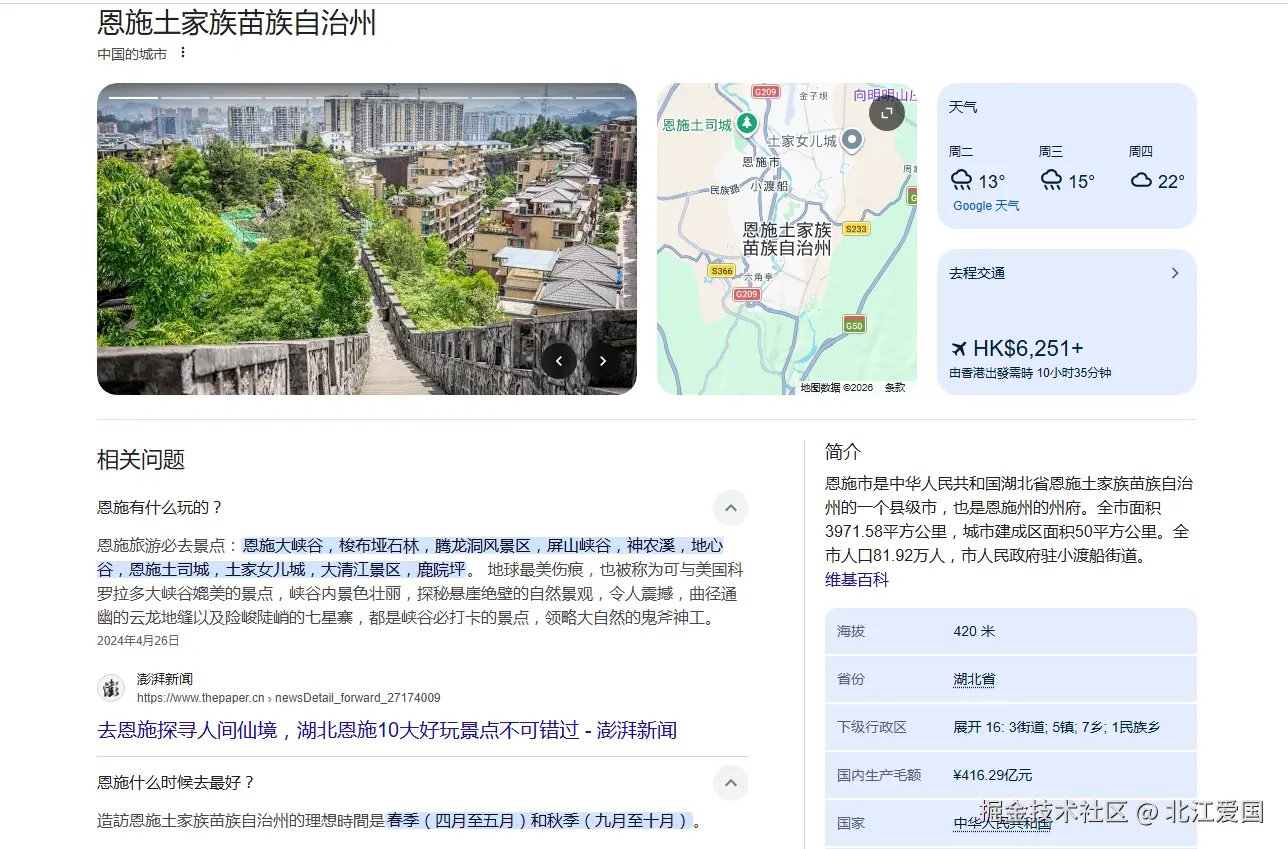1288x849 pixels.
Task: Click Tuesday's rain cloud weather icon
Action: pyautogui.click(x=961, y=180)
